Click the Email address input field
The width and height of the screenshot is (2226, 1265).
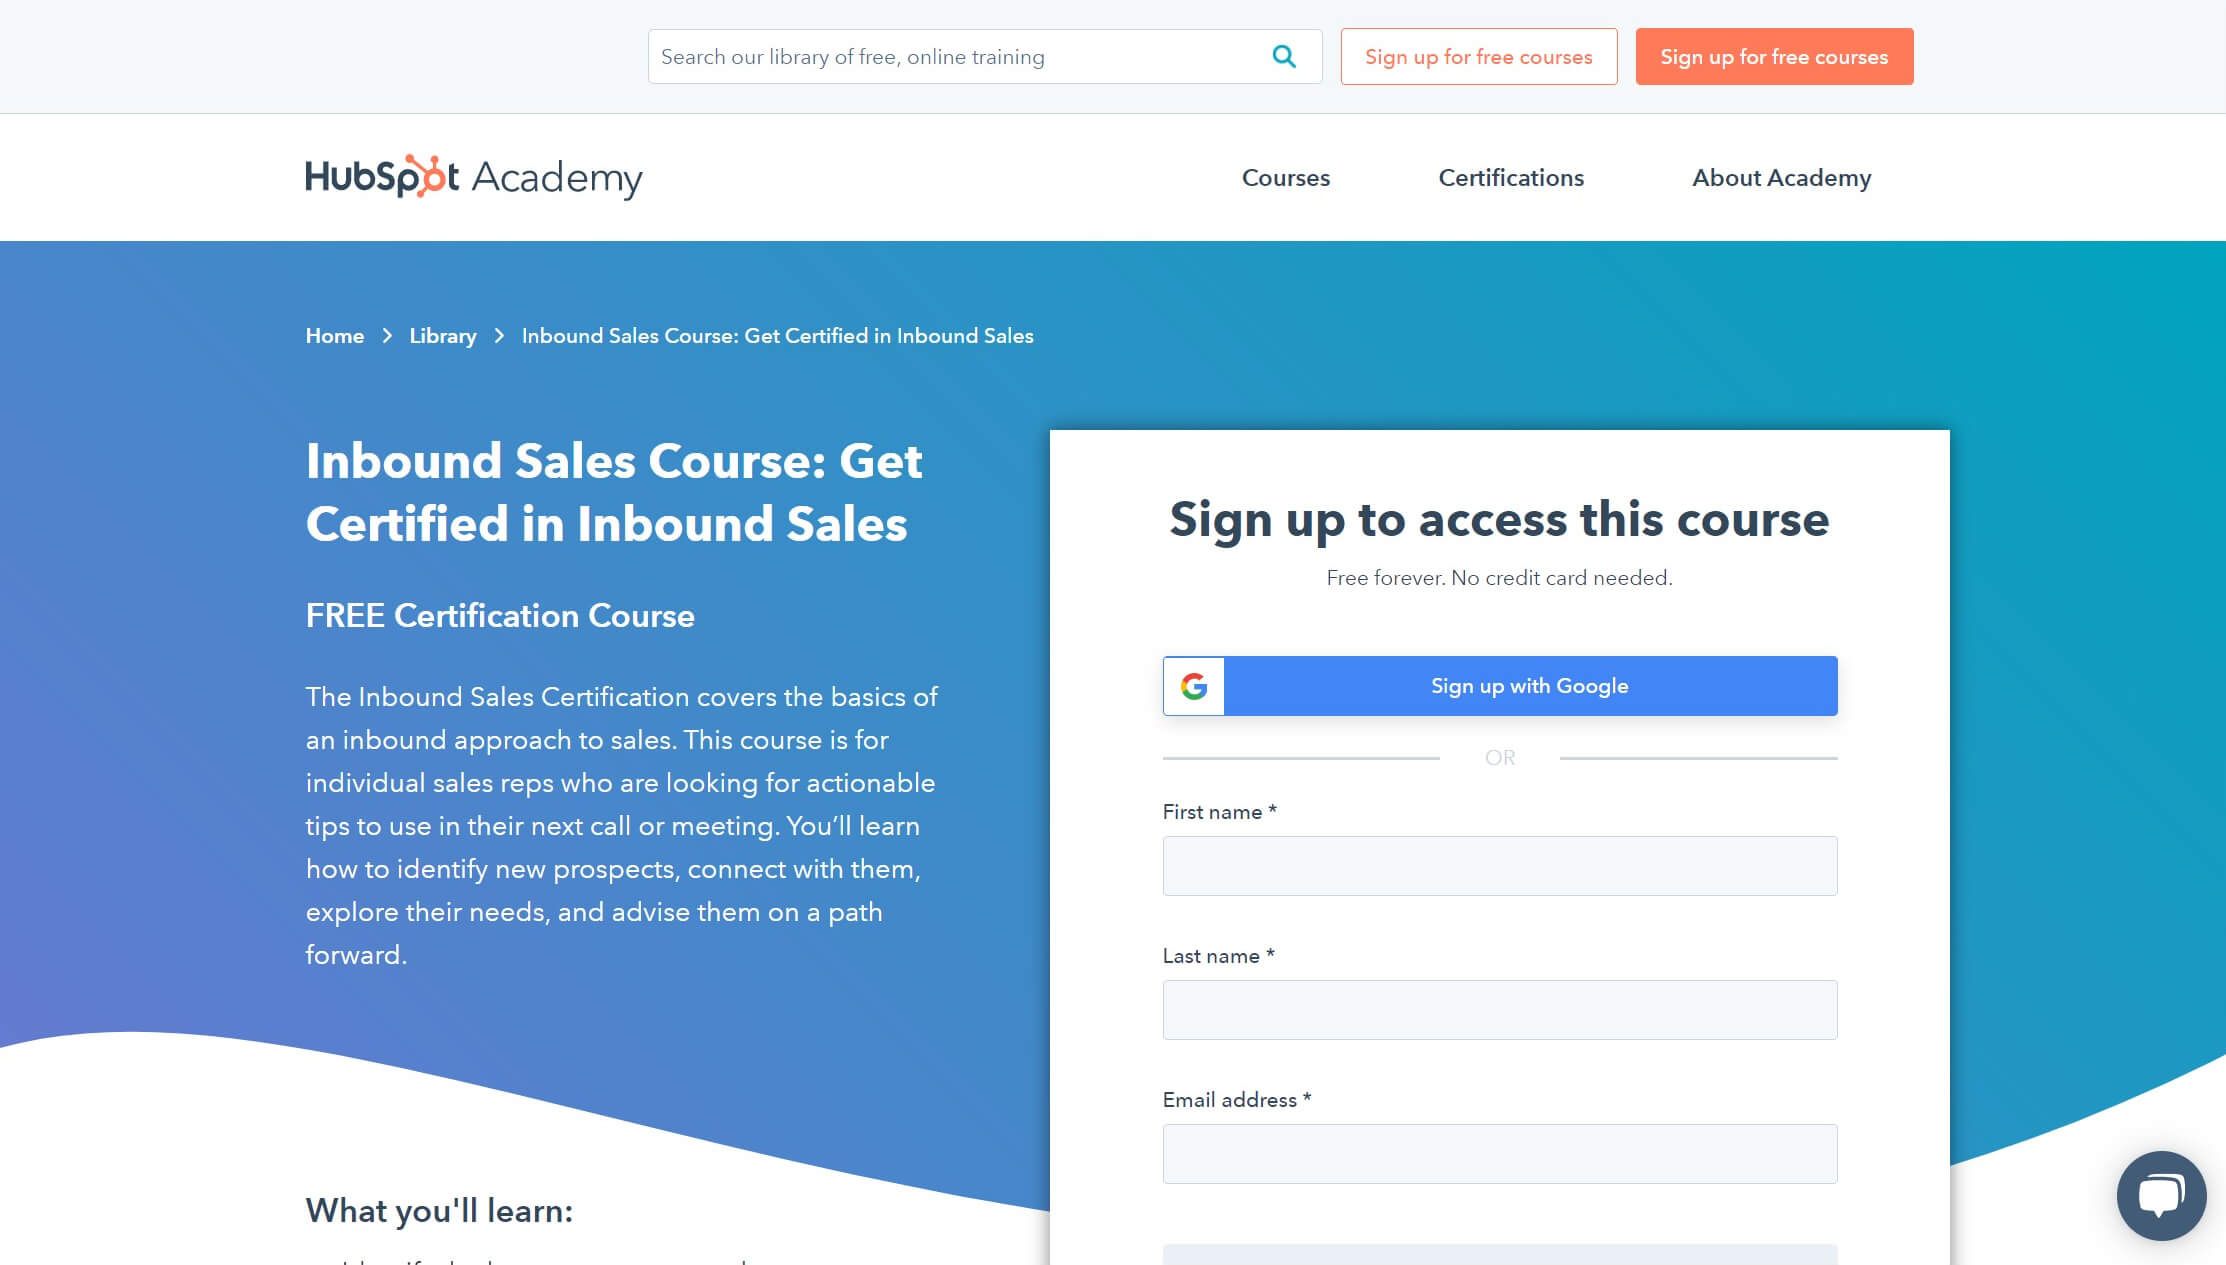(x=1500, y=1153)
